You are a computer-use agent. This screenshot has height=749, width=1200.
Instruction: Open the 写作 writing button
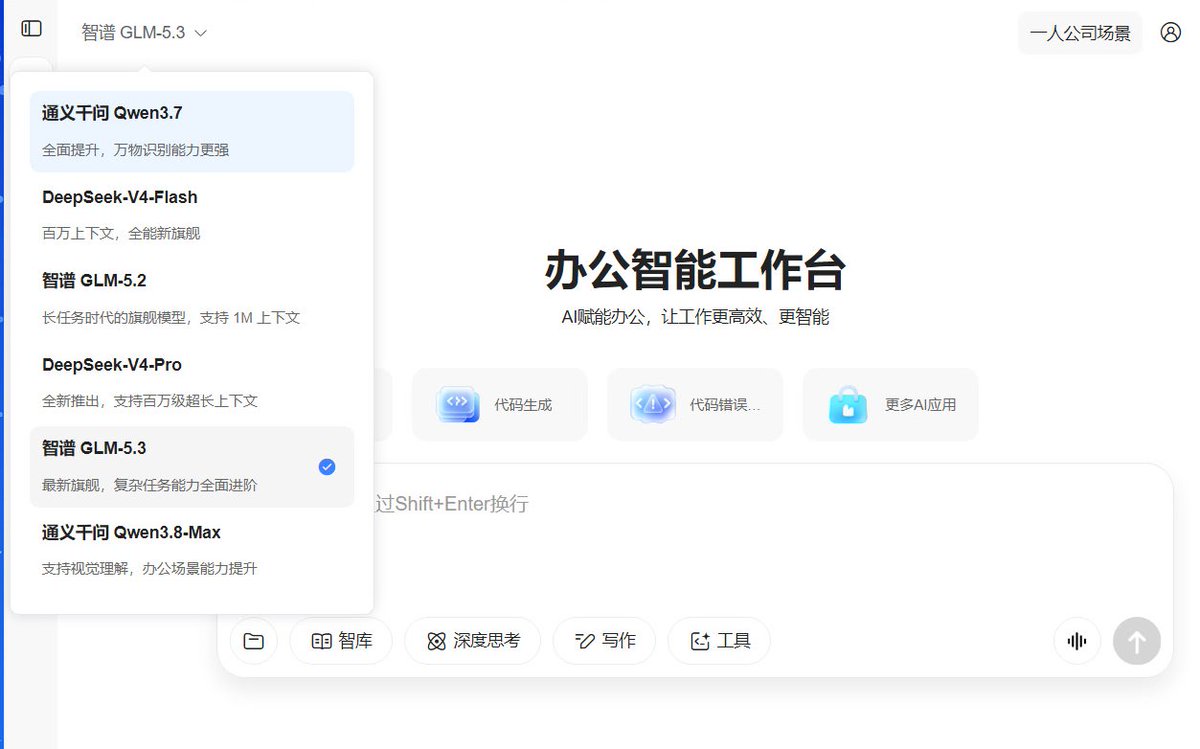(604, 641)
